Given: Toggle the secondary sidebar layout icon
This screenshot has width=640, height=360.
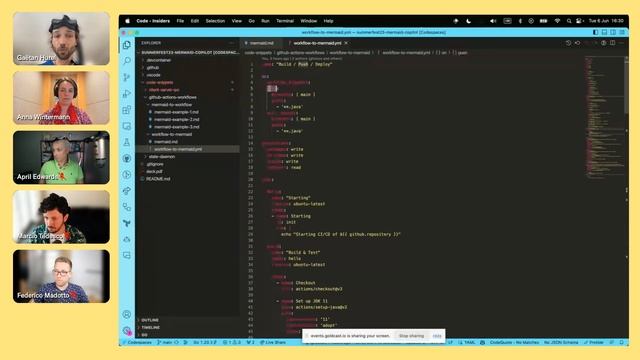Looking at the screenshot, I should 613,32.
